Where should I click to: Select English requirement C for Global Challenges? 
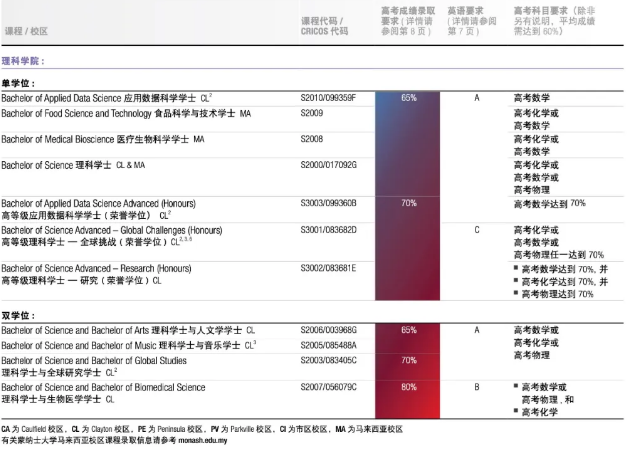click(477, 230)
